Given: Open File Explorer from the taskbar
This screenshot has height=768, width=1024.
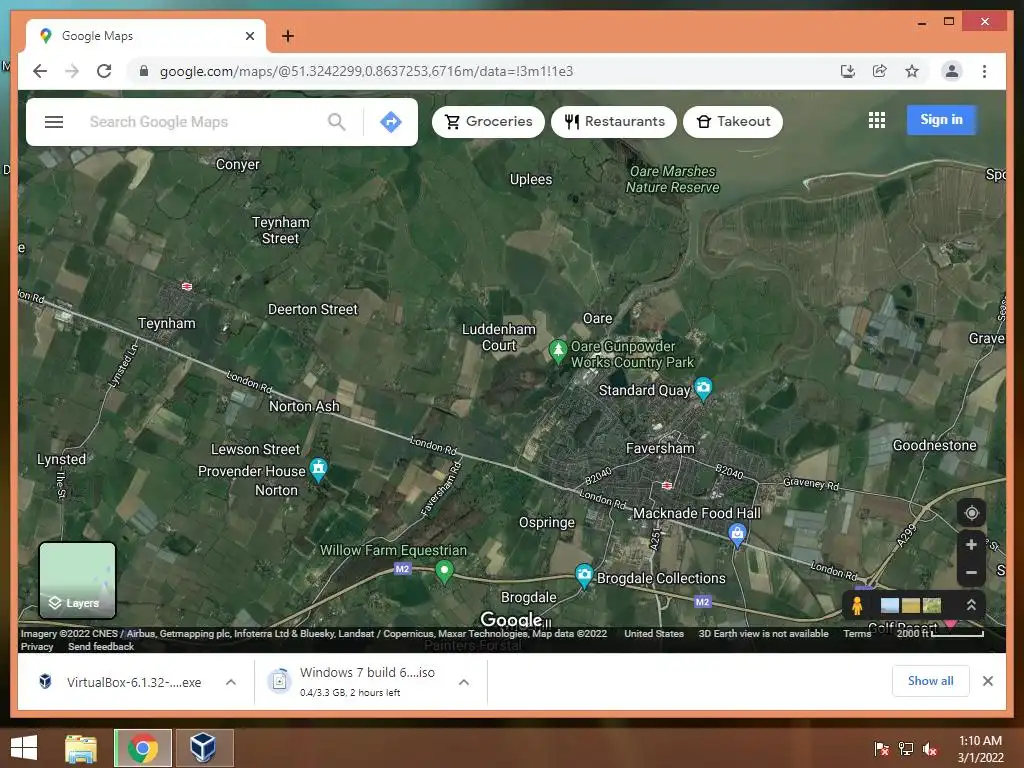Looking at the screenshot, I should click(81, 748).
